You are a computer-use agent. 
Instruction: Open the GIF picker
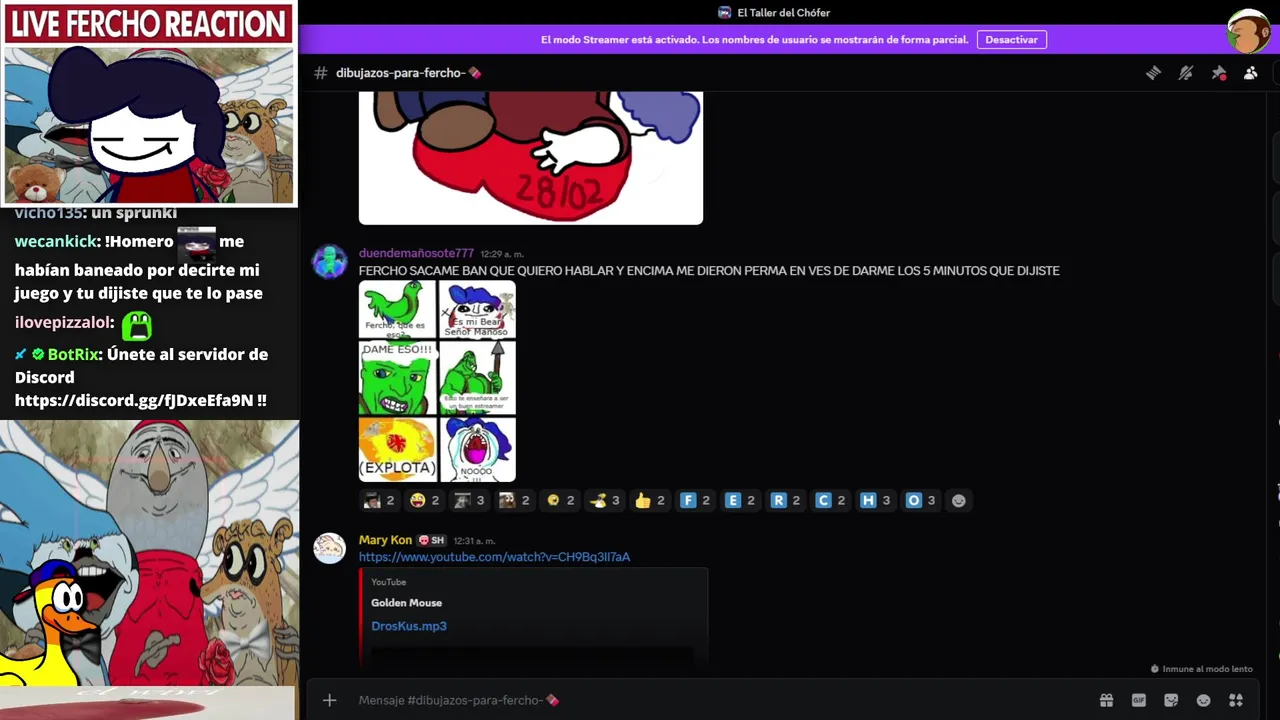pyautogui.click(x=1138, y=700)
